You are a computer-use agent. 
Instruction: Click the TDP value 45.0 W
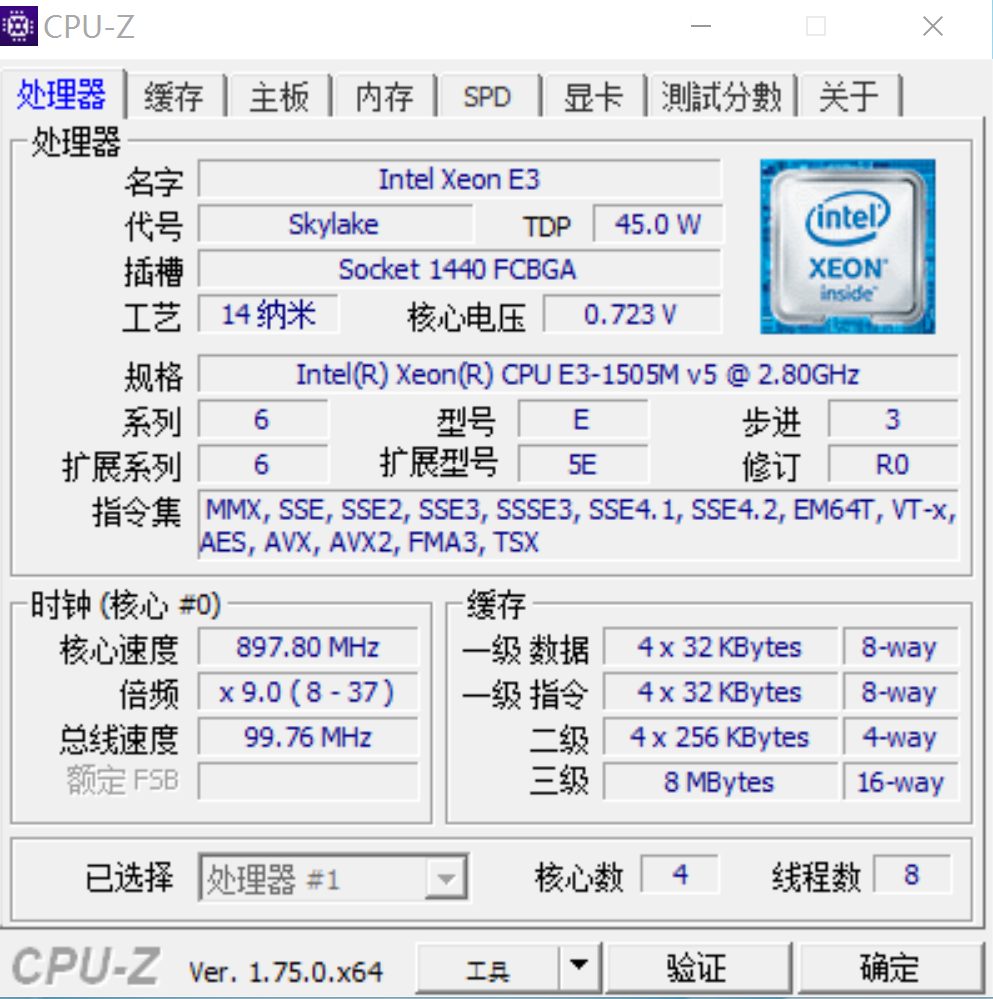click(657, 224)
